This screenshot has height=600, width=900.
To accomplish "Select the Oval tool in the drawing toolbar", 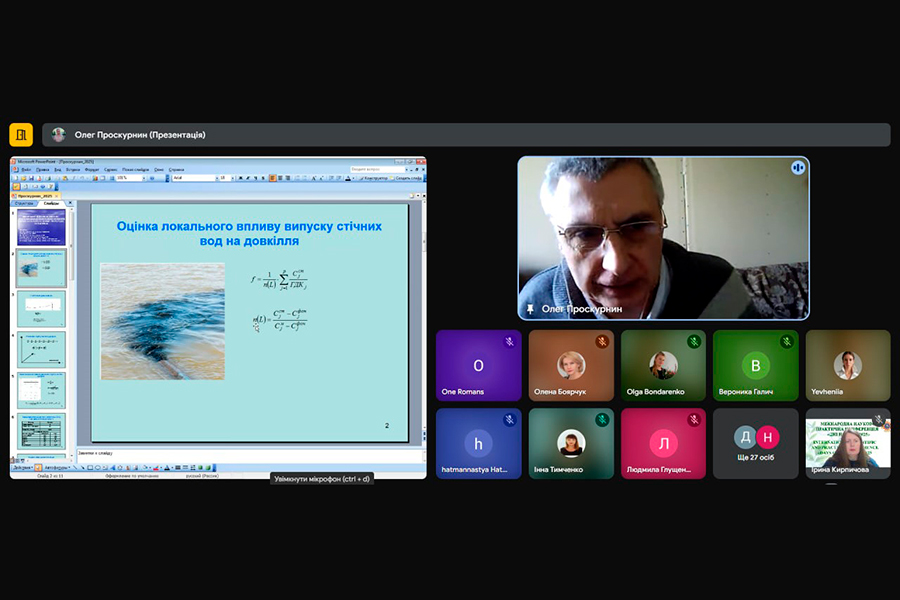I will click(98, 467).
